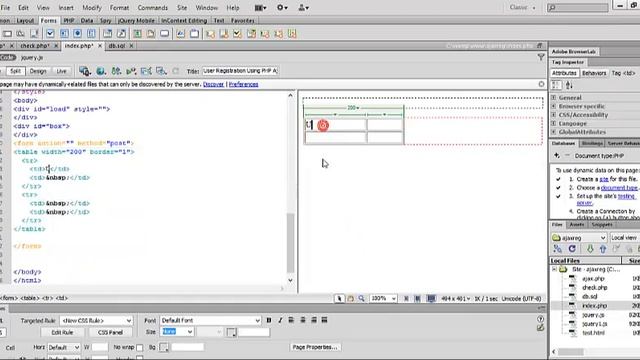Open the File Management icon in document toolbar
The height and width of the screenshot is (360, 640).
tap(116, 71)
